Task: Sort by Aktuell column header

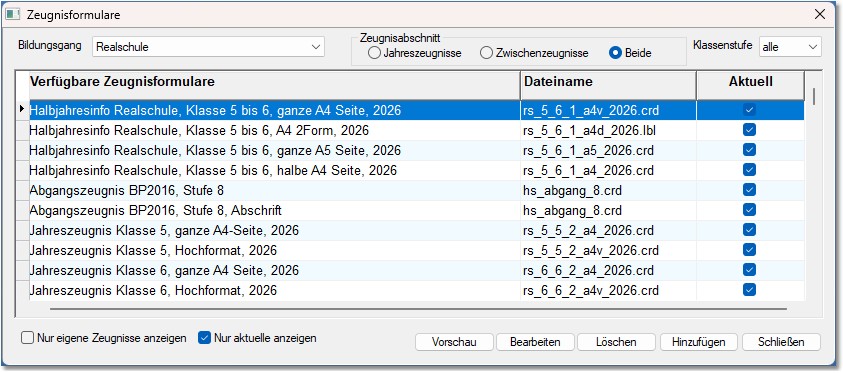Action: [751, 84]
